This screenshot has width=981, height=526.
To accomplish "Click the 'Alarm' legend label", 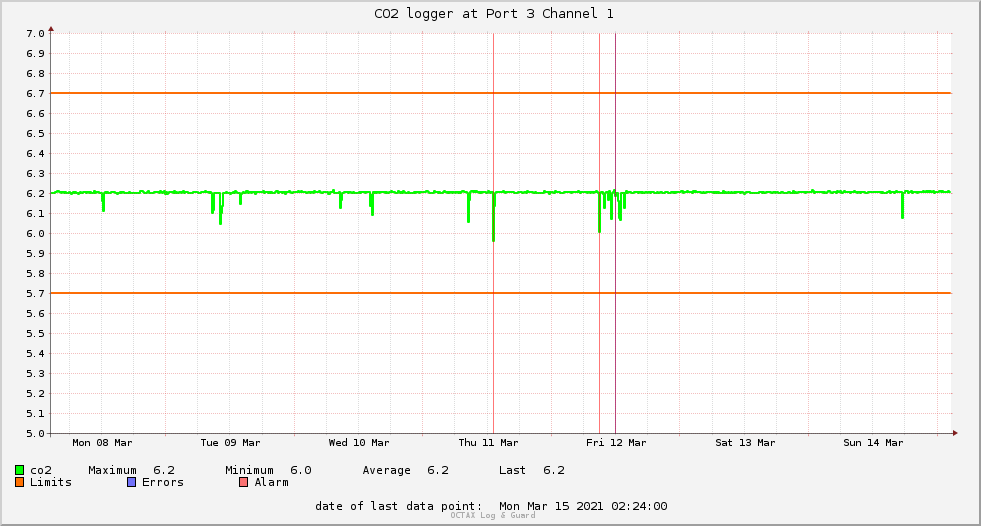I will pos(272,482).
